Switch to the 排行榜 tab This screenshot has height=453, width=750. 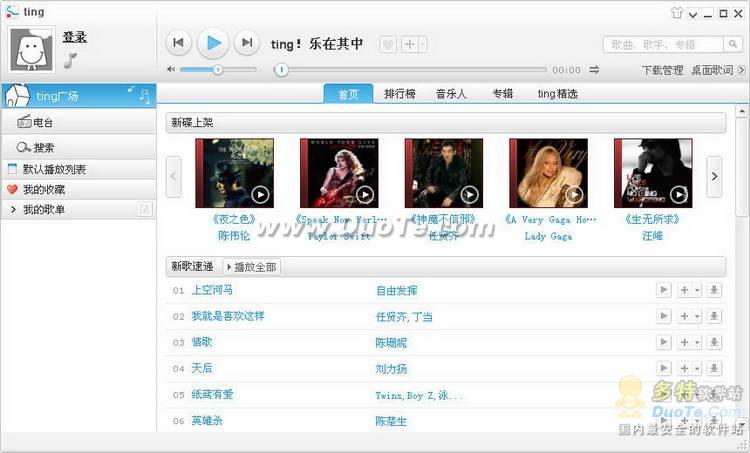tap(399, 94)
